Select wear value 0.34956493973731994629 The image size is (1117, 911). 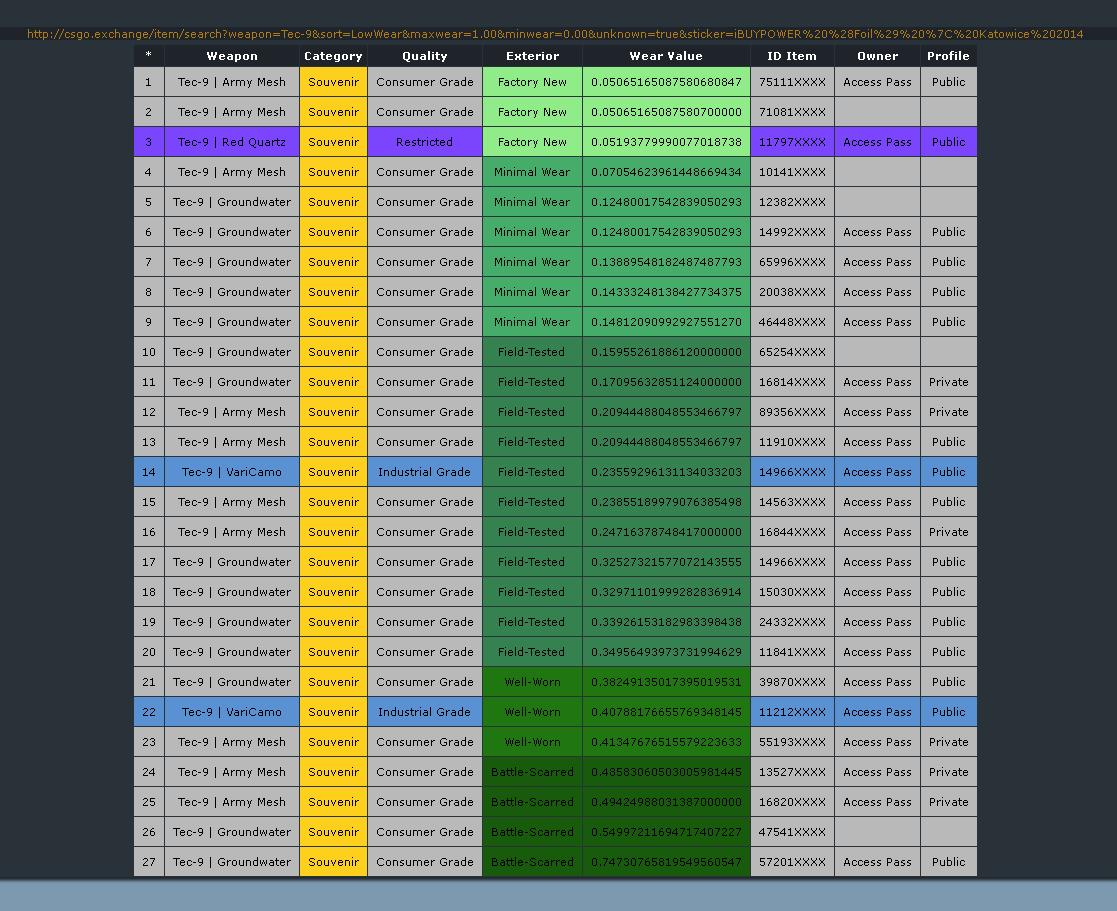click(666, 652)
